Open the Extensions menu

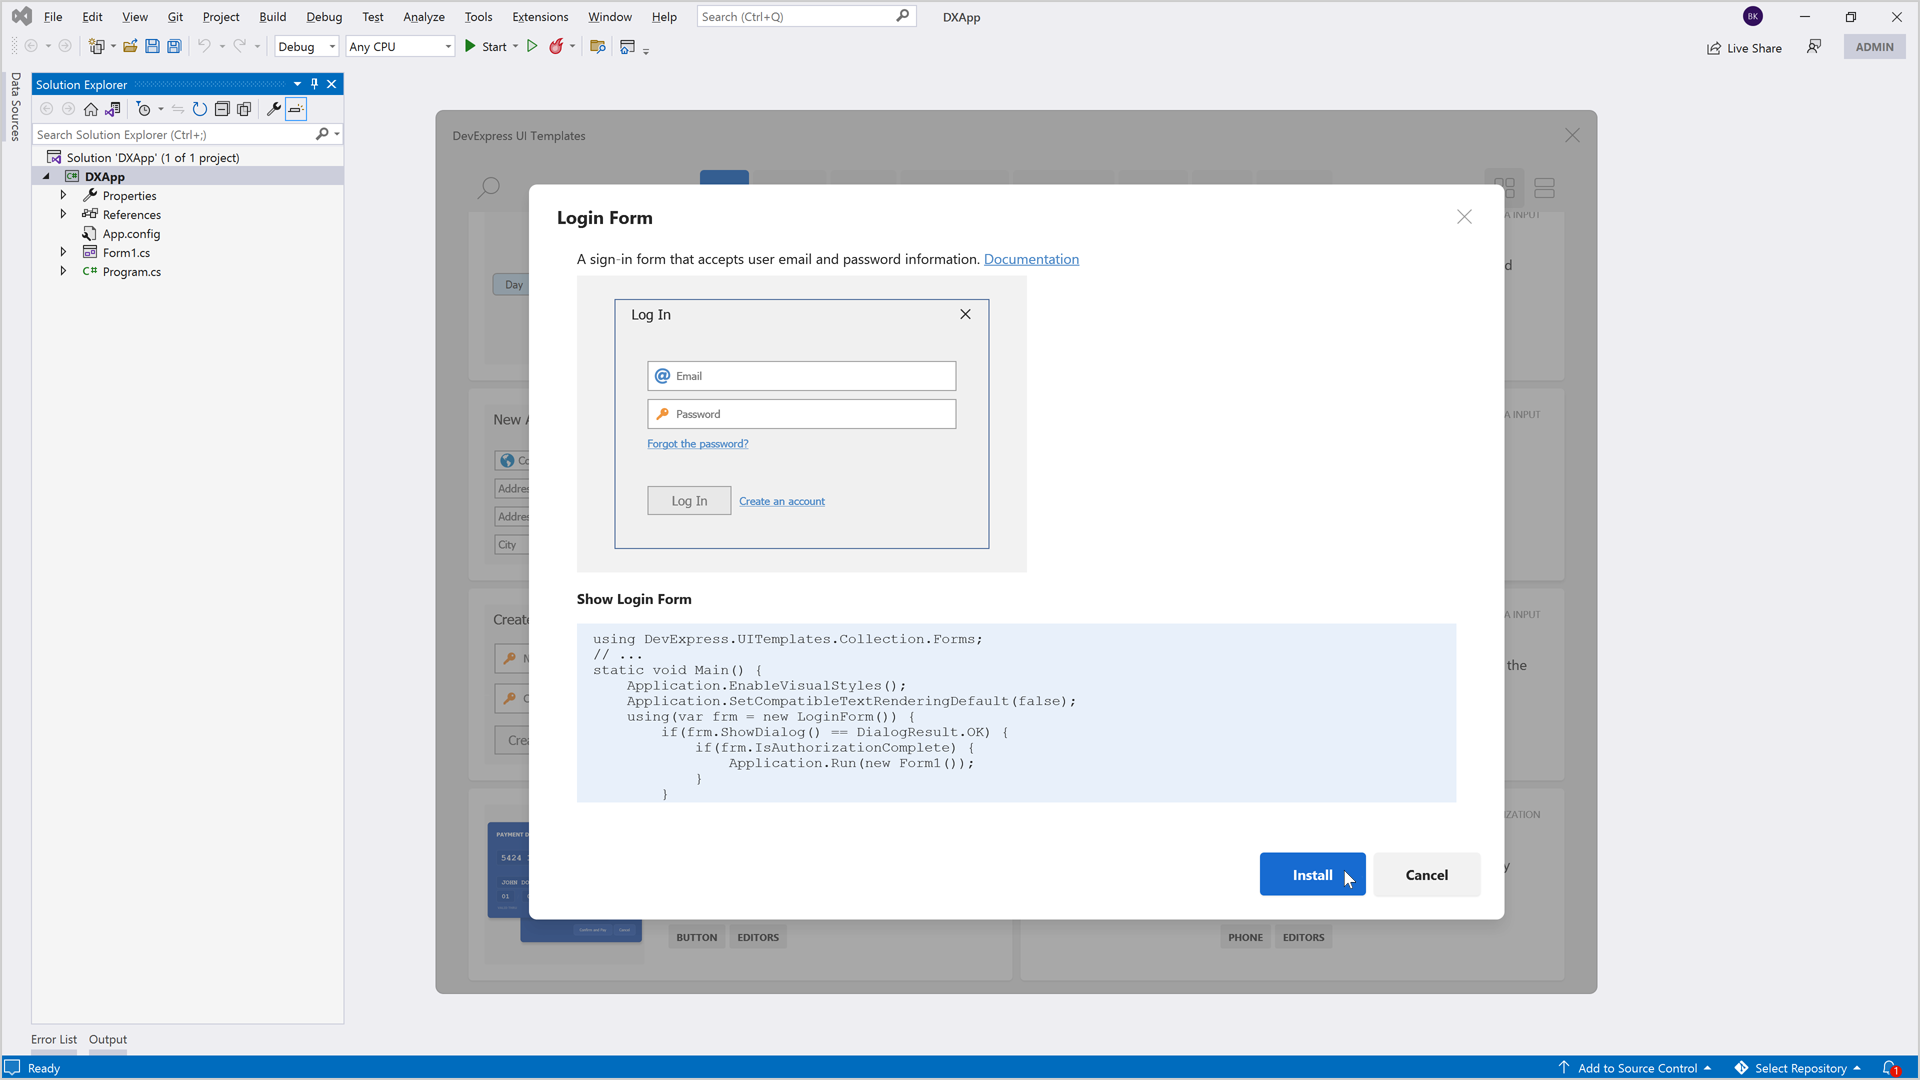coord(539,16)
